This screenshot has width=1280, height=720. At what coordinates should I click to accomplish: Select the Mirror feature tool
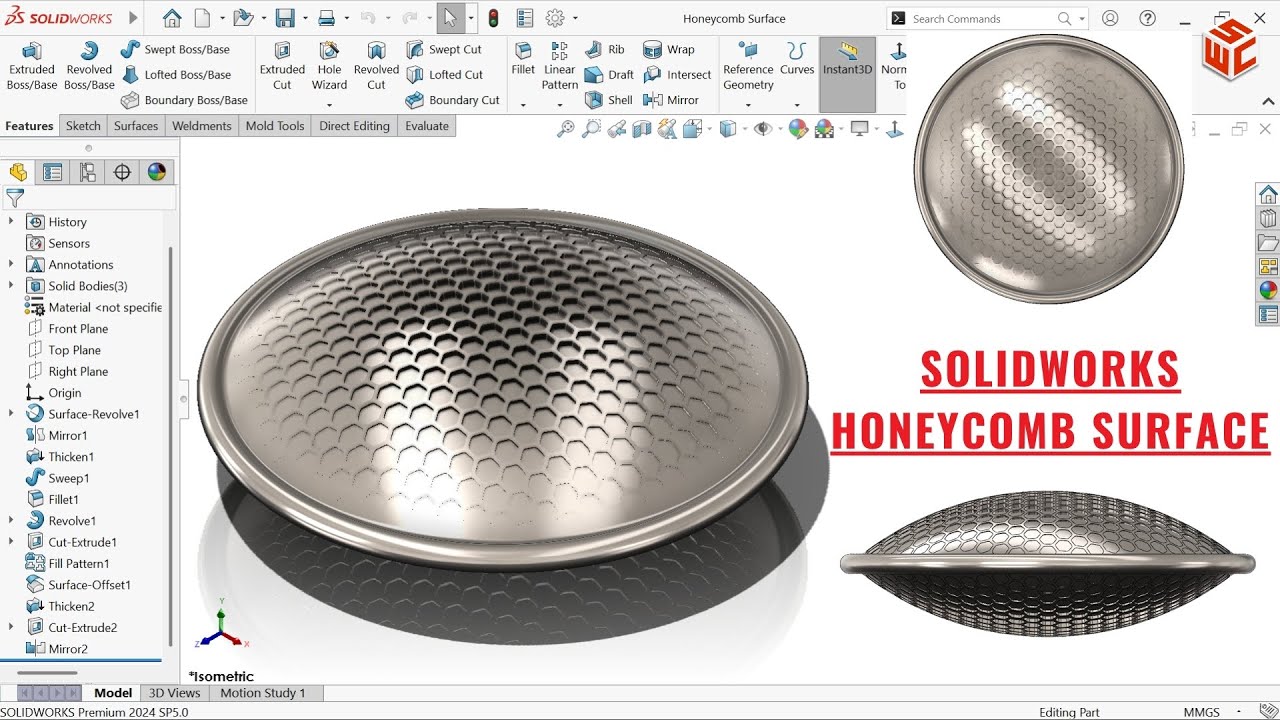click(671, 100)
